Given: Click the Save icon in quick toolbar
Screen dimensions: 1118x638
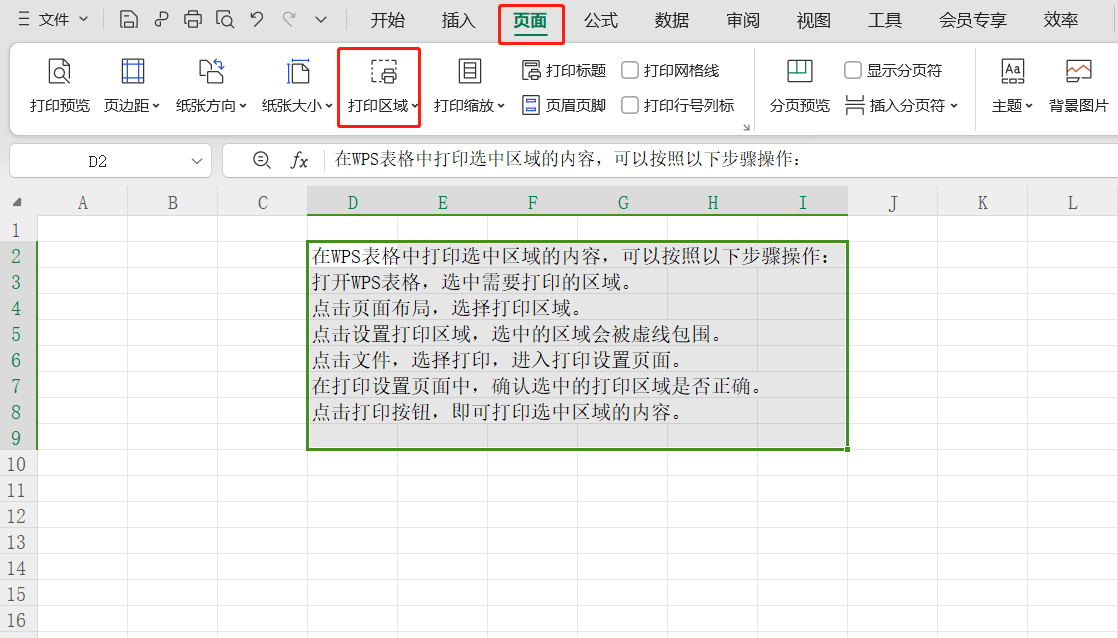Looking at the screenshot, I should point(128,19).
